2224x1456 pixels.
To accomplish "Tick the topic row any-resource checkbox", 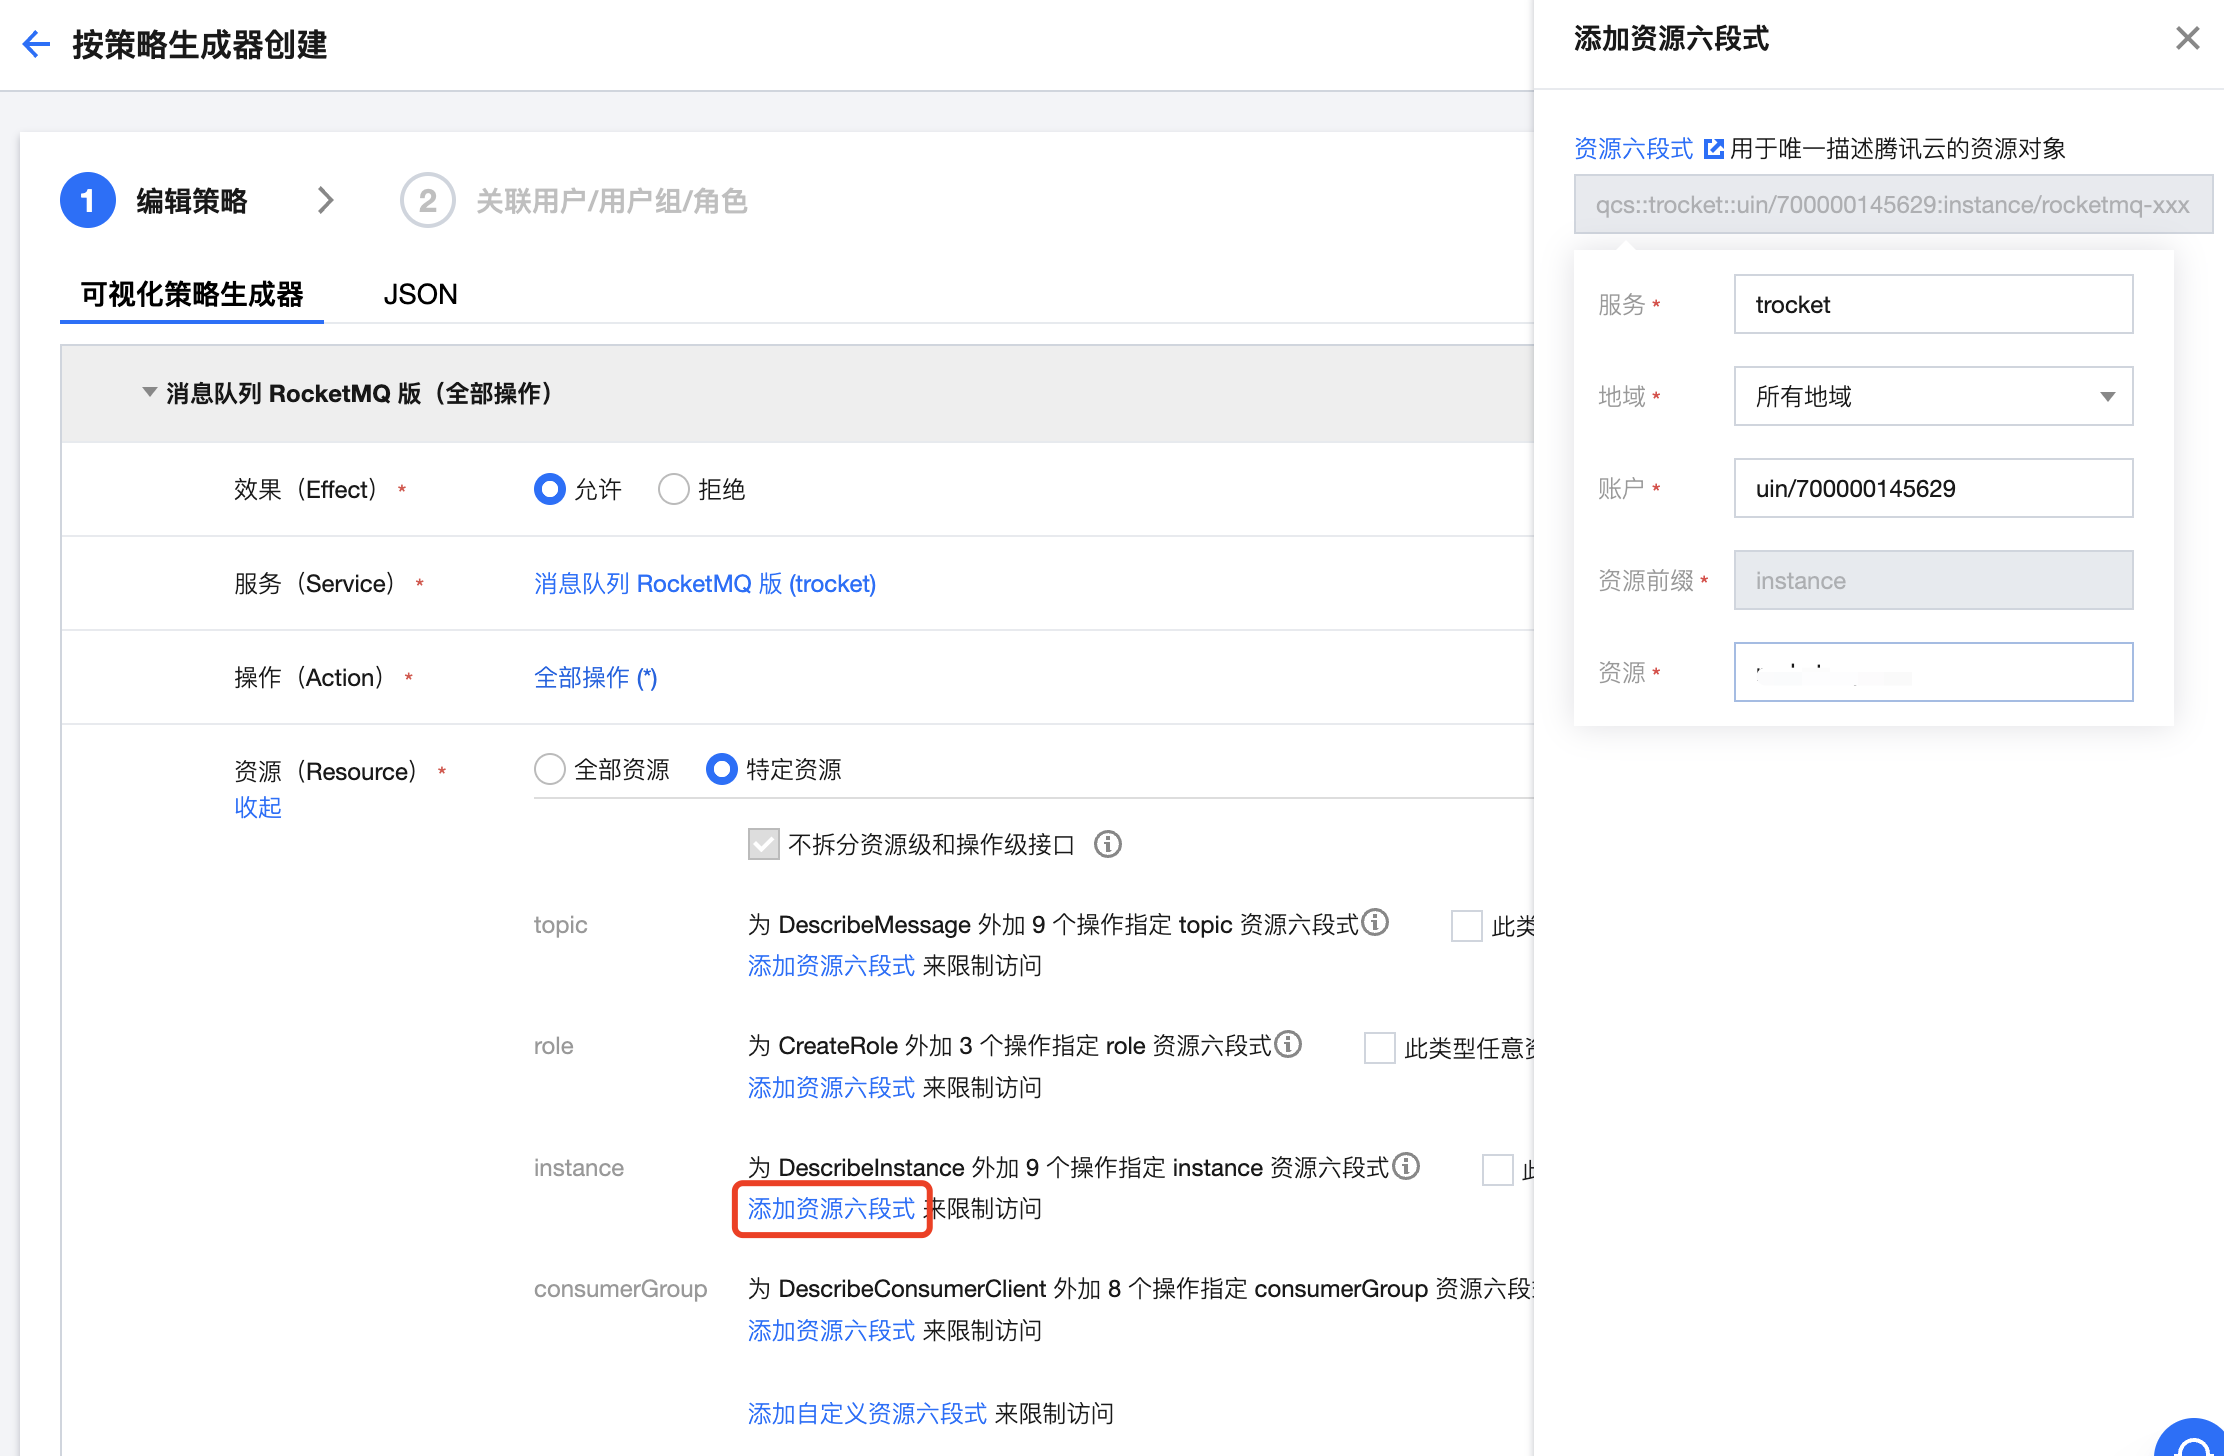I will coord(1467,926).
